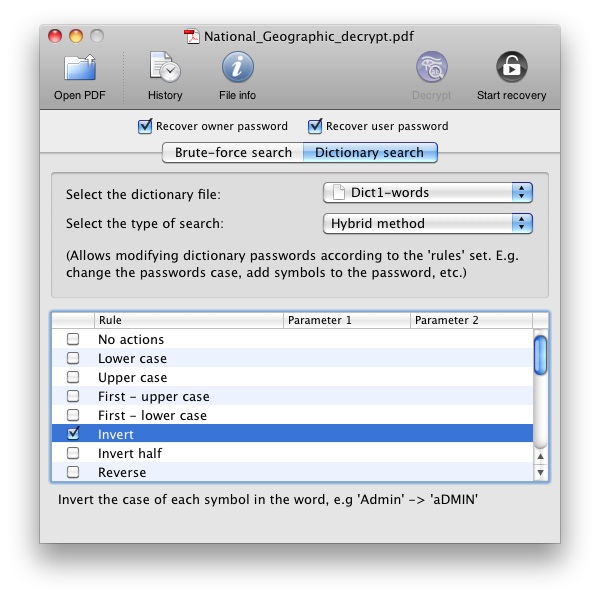Image resolution: width=600 pixels, height=598 pixels.
Task: Show File info via the toolbar icon
Action: [237, 69]
